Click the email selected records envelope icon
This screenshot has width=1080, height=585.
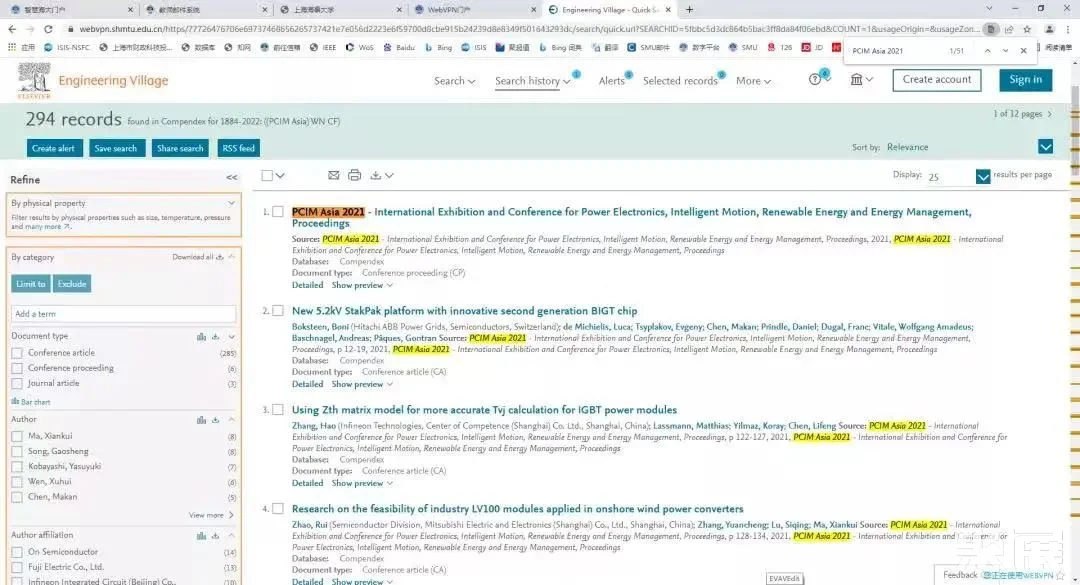(x=334, y=175)
